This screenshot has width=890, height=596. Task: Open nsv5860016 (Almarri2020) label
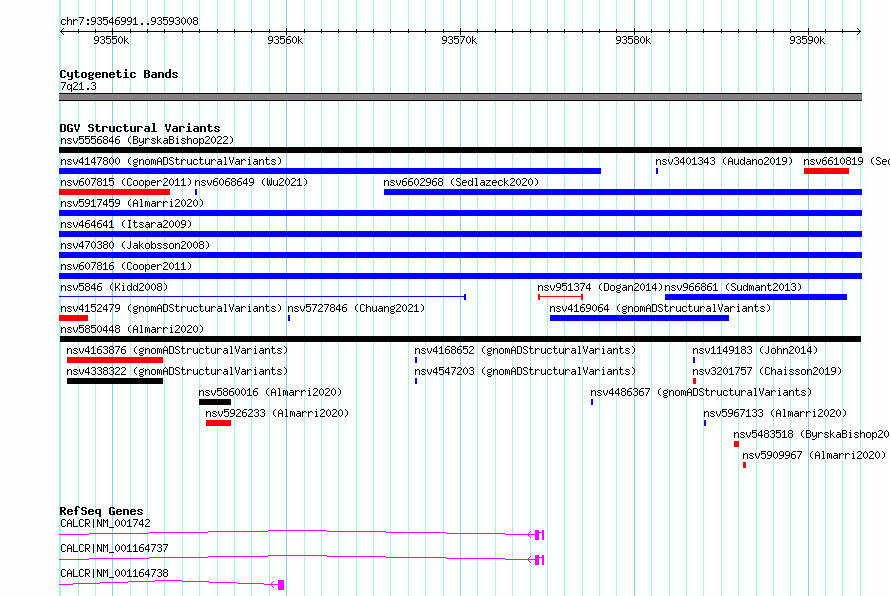[x=270, y=392]
